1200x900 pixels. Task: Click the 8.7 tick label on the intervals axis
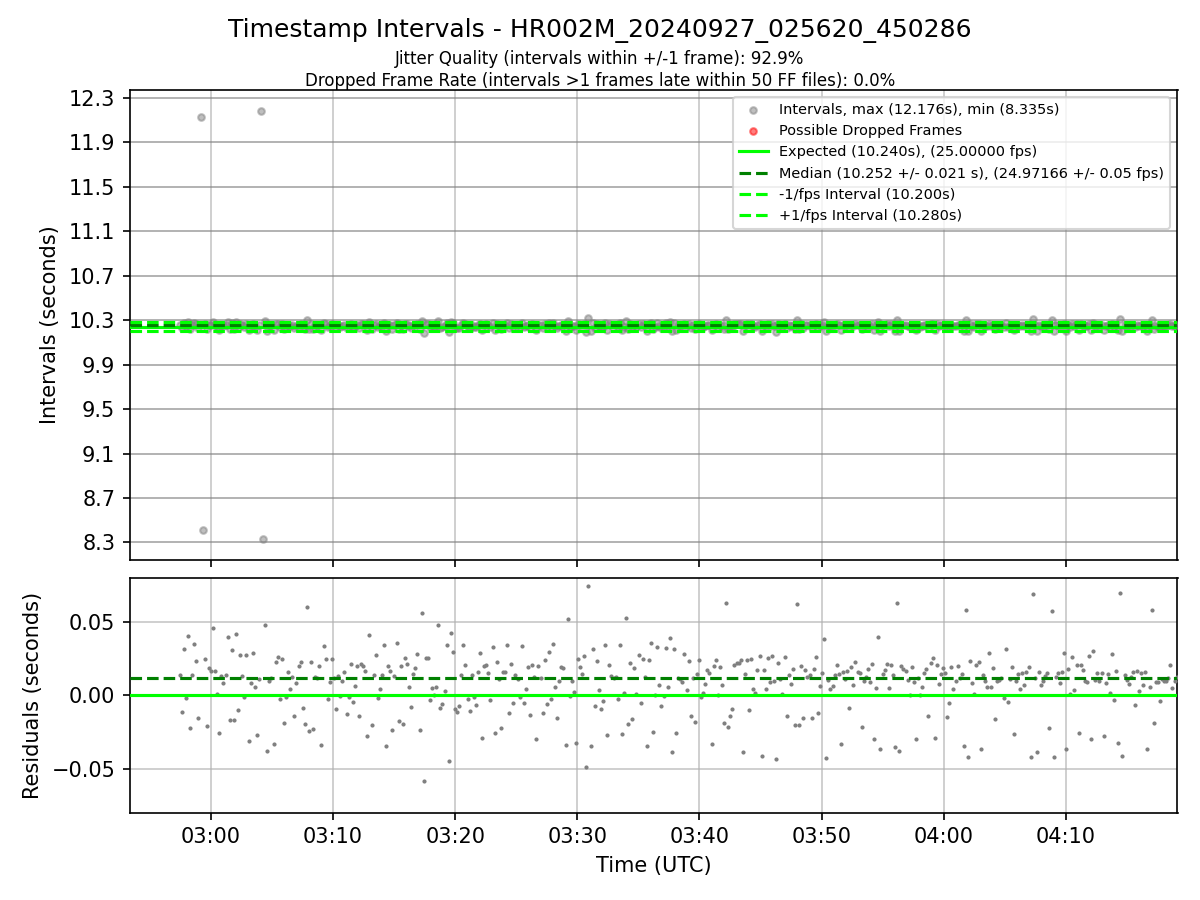(101, 498)
